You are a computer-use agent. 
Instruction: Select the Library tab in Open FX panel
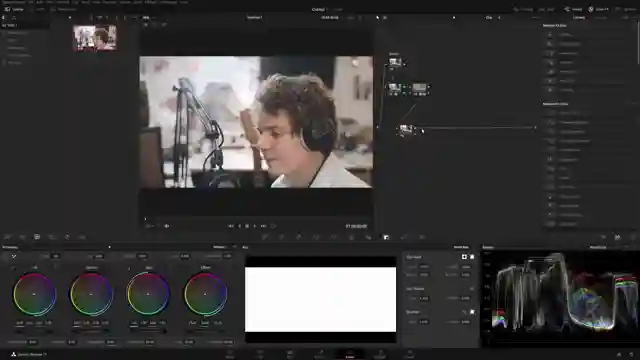coord(579,18)
